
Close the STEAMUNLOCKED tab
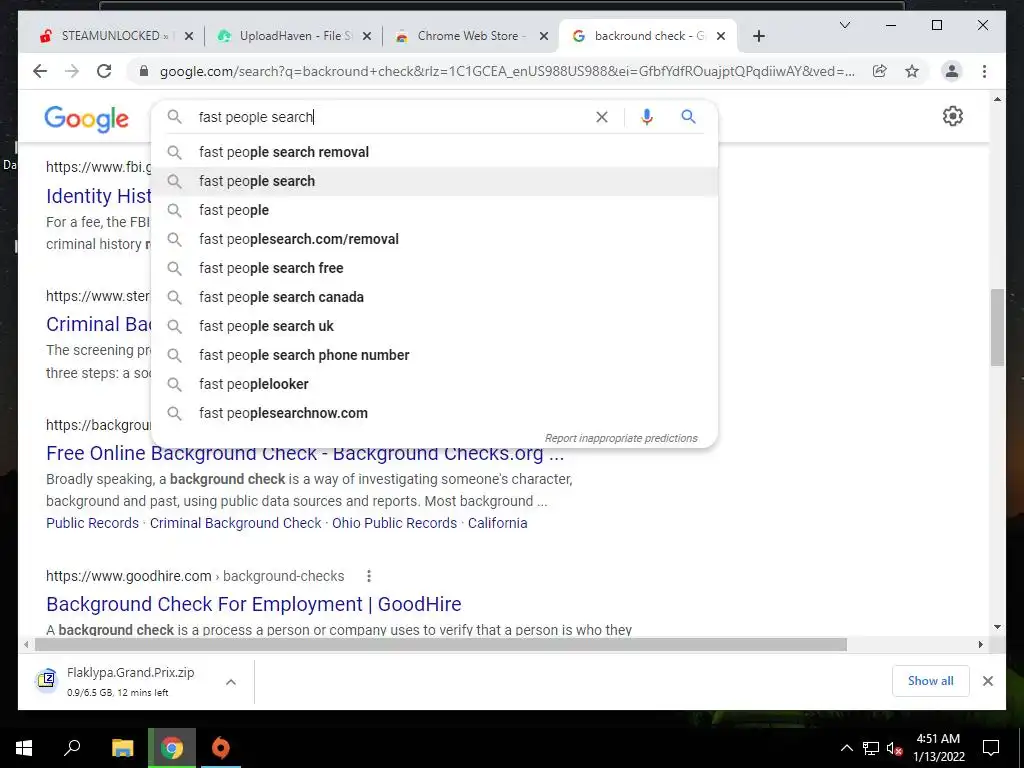point(189,37)
